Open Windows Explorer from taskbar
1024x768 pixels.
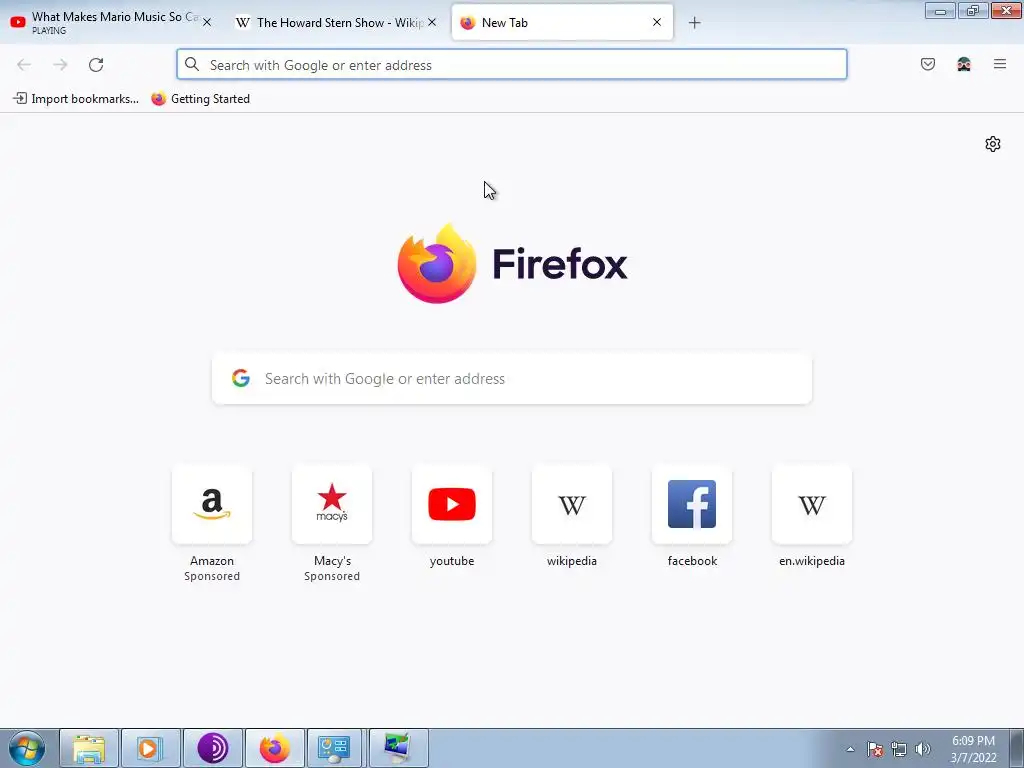(x=89, y=748)
